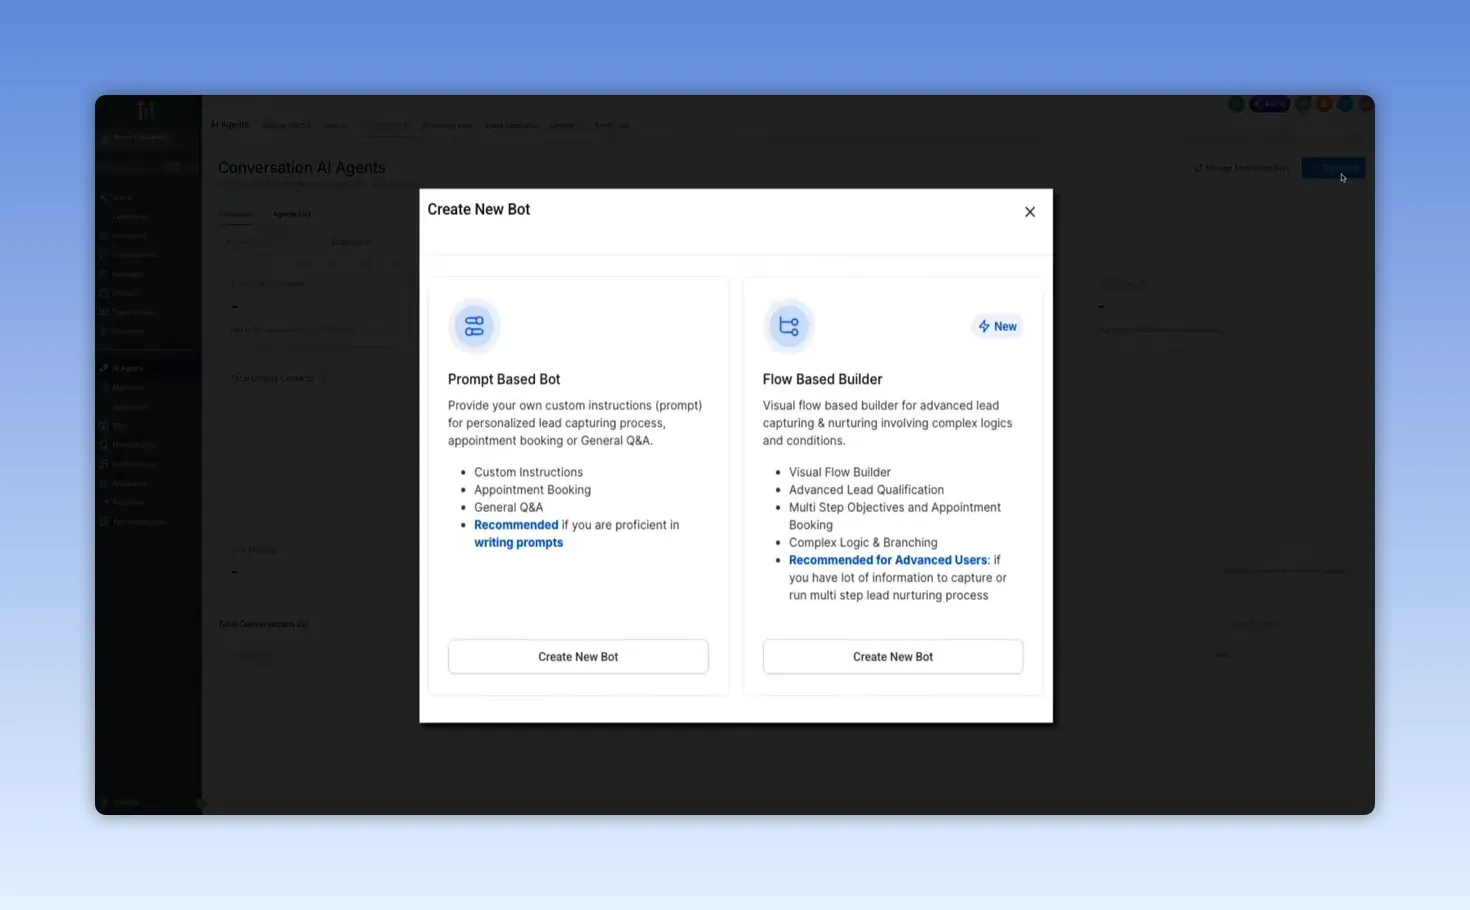Click "Multi Step Objectives and Appointment Booking" bullet
This screenshot has height=910, width=1470.
point(895,516)
